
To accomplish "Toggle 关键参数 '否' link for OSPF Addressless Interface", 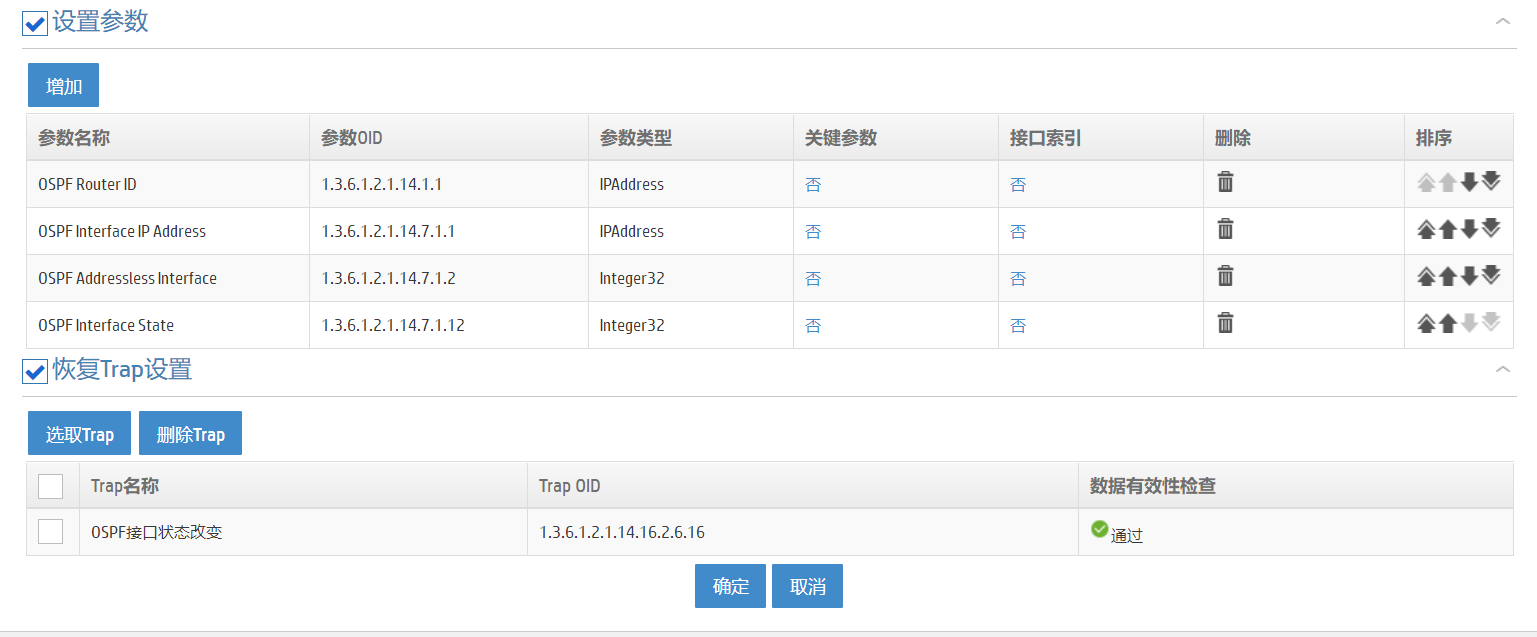I will (813, 279).
